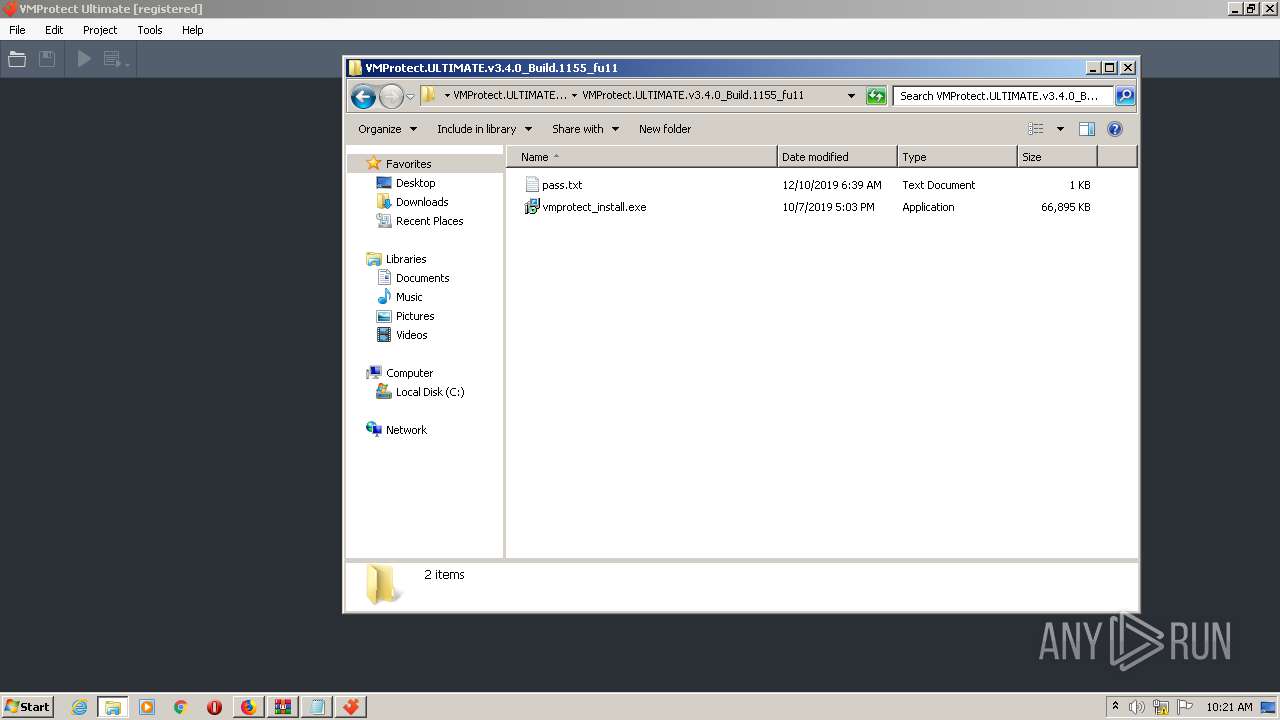The image size is (1280, 720).
Task: Go forward with the Explorer Forward arrow
Action: [390, 96]
